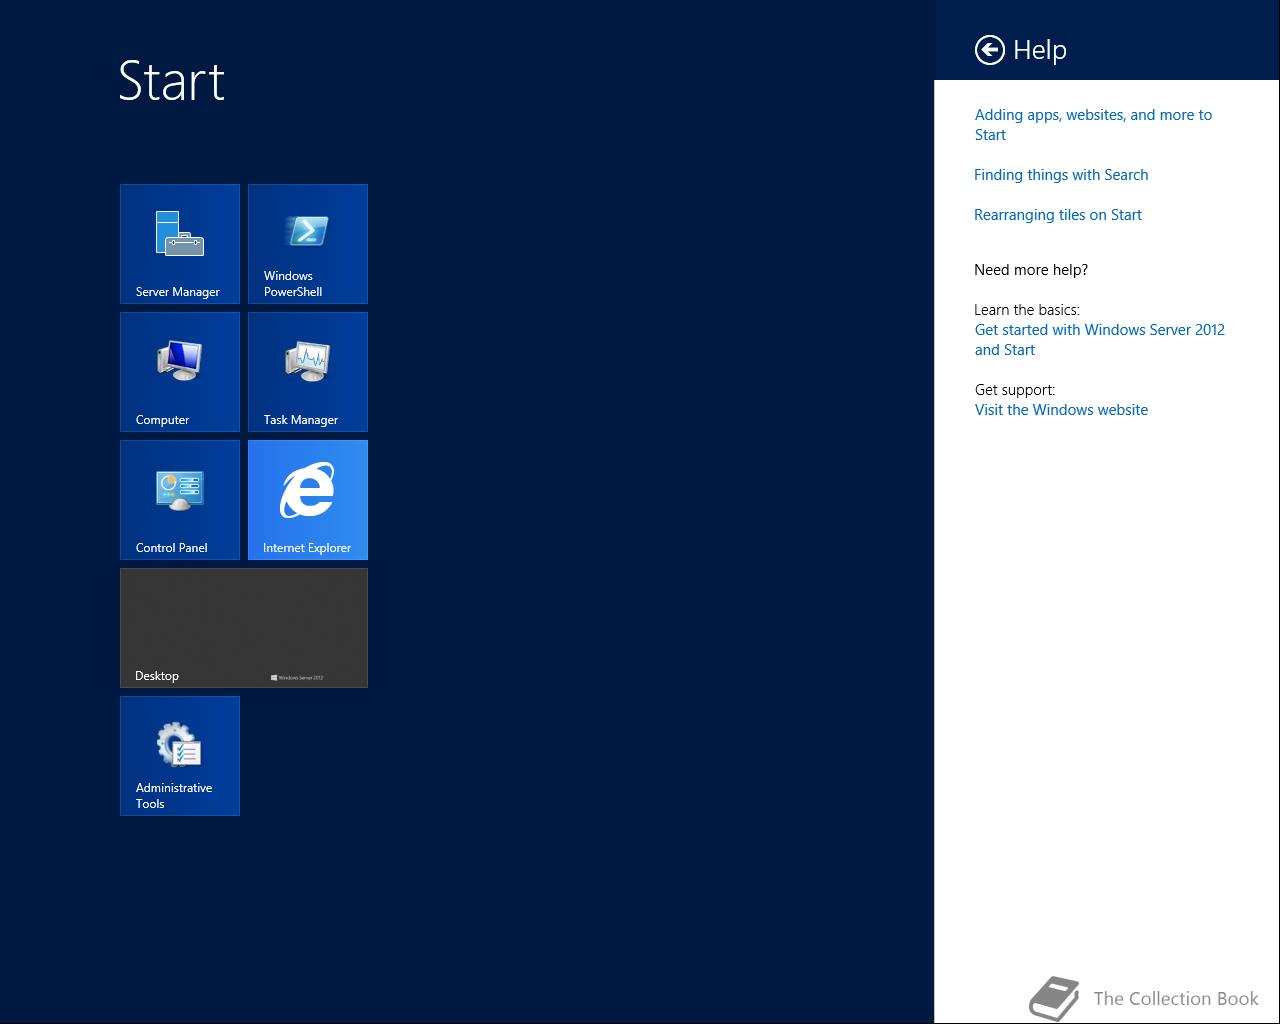1280x1024 pixels.
Task: Click the 'Need more help?' text
Action: tap(1031, 270)
